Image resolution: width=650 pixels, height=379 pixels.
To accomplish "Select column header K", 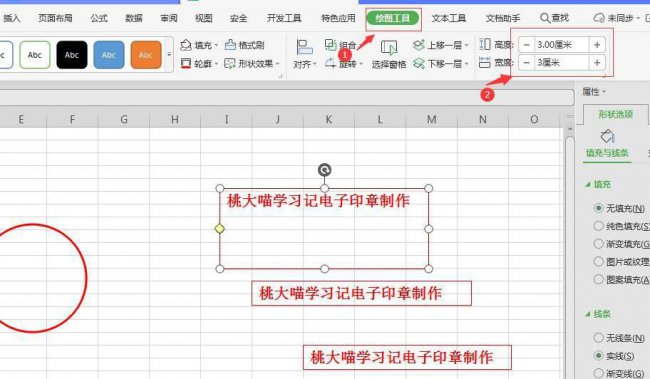I will [329, 119].
